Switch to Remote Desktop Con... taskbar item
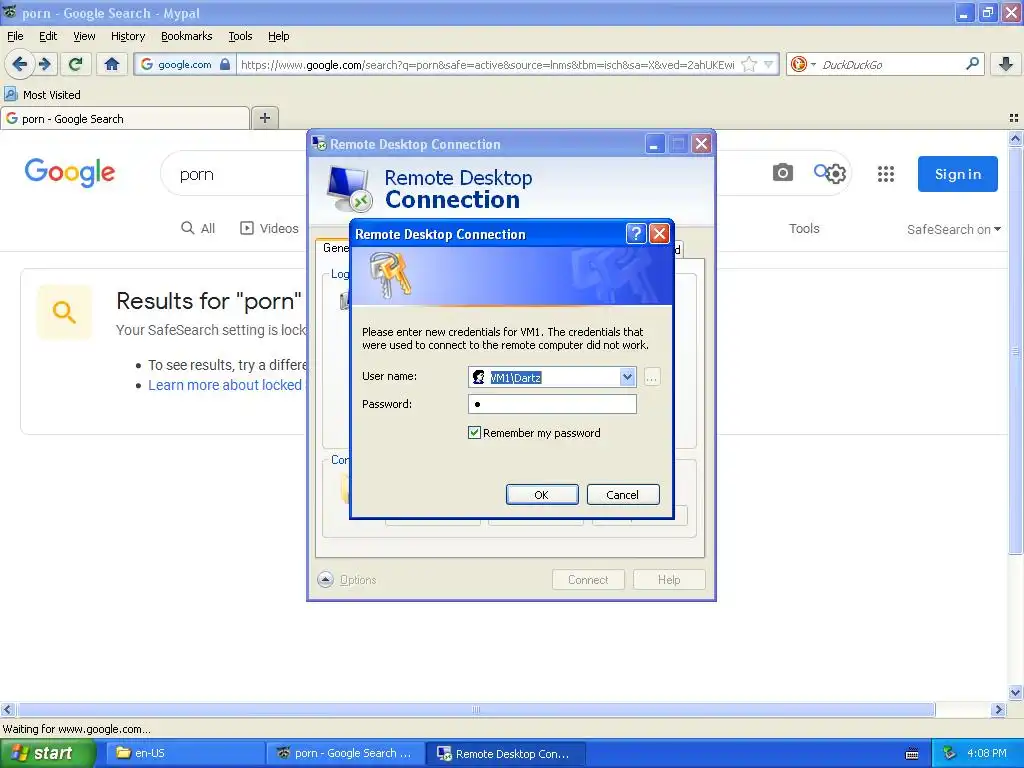The width and height of the screenshot is (1024, 768). 505,753
